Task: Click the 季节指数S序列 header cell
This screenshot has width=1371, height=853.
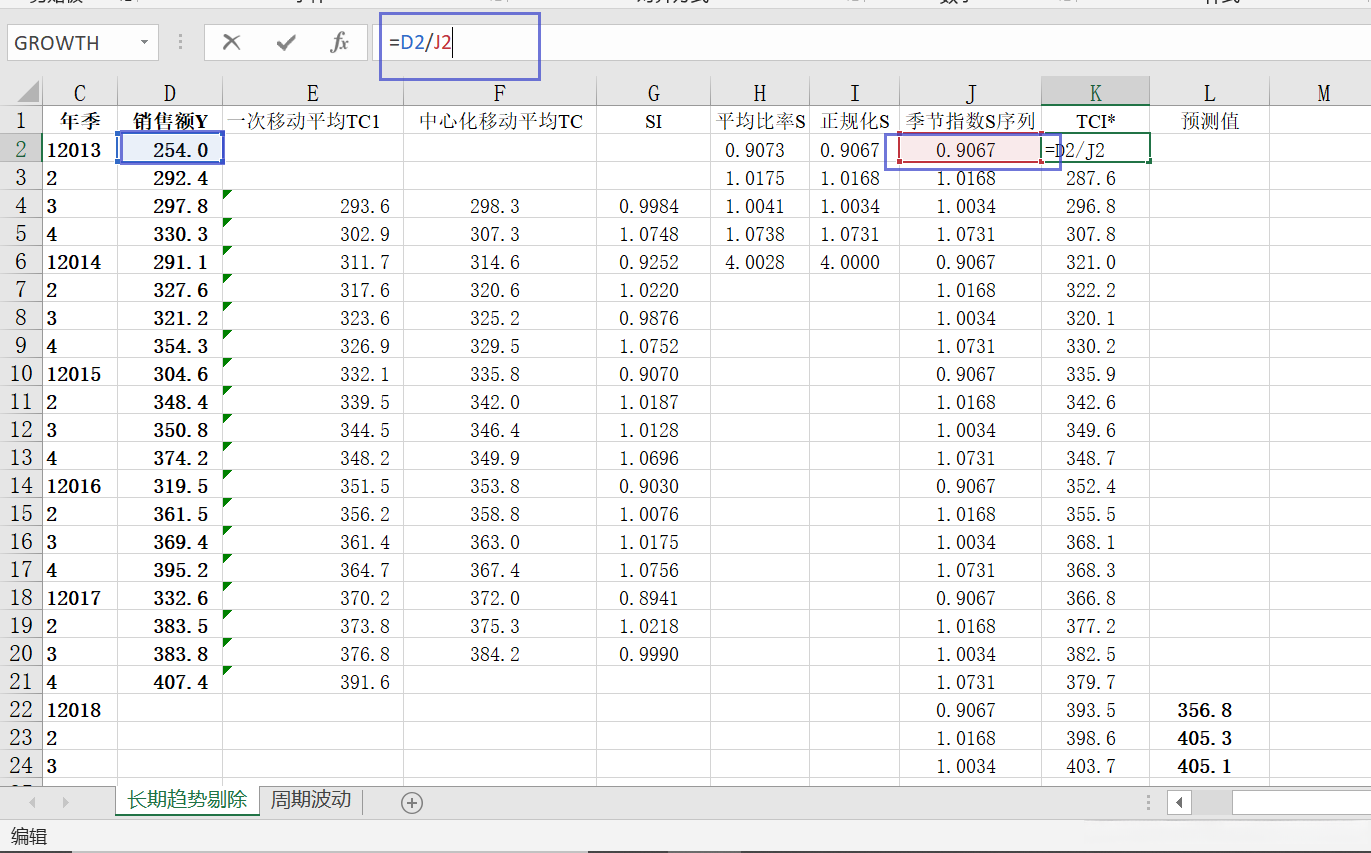Action: point(971,121)
